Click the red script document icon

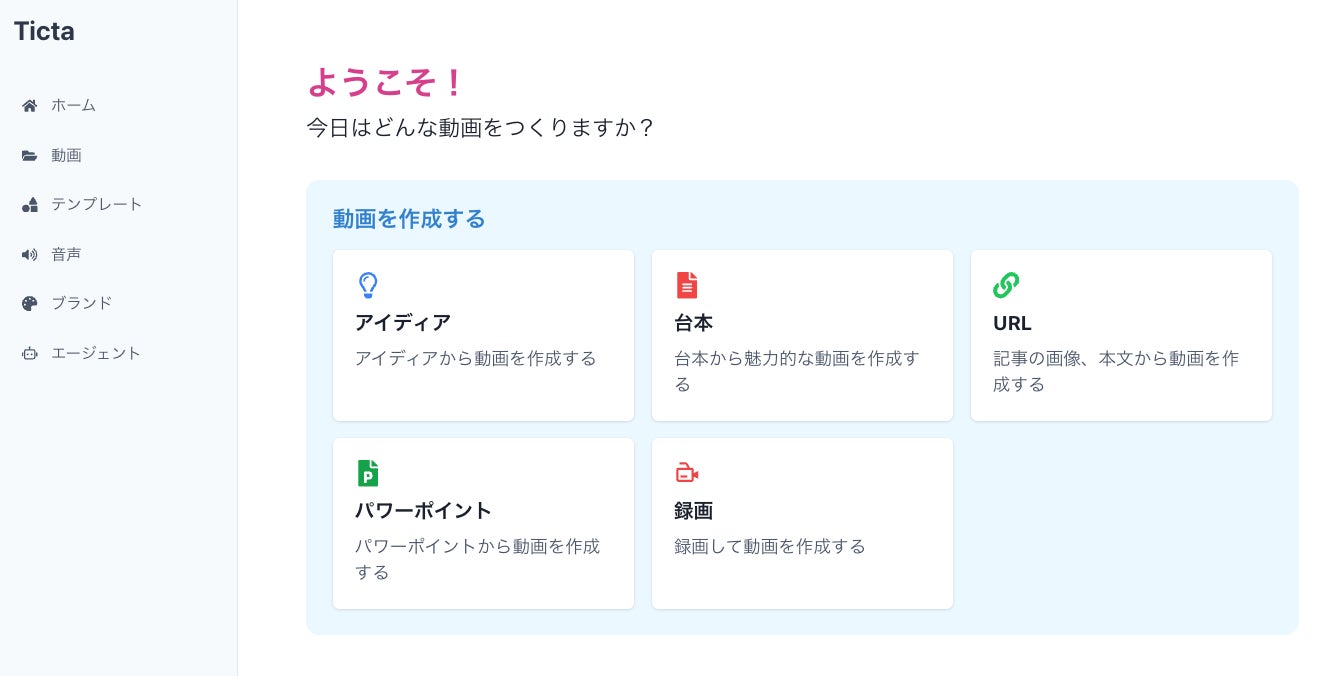(x=687, y=285)
